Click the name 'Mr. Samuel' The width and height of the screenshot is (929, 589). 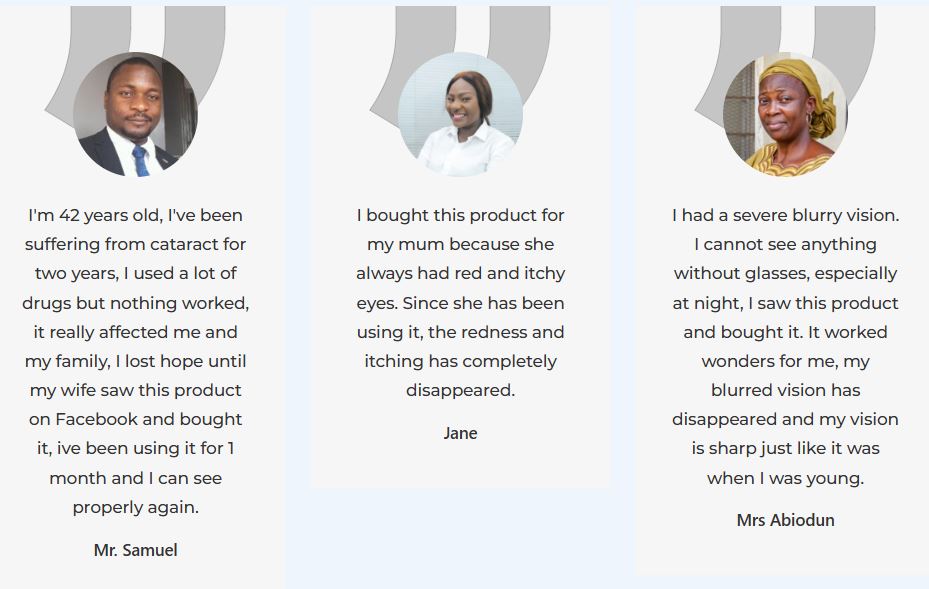pyautogui.click(x=135, y=550)
